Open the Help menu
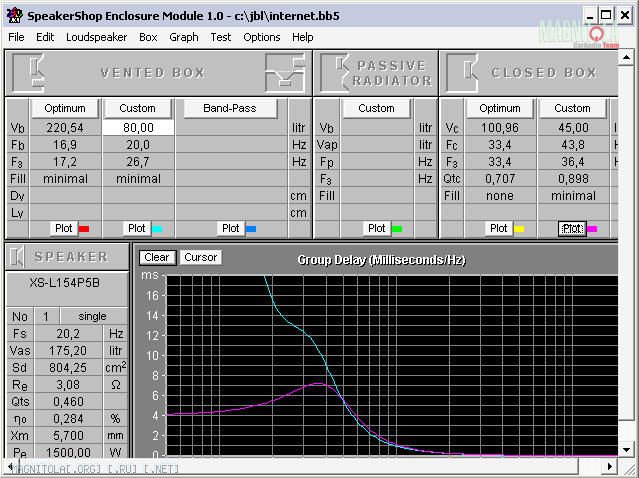 pyautogui.click(x=302, y=37)
